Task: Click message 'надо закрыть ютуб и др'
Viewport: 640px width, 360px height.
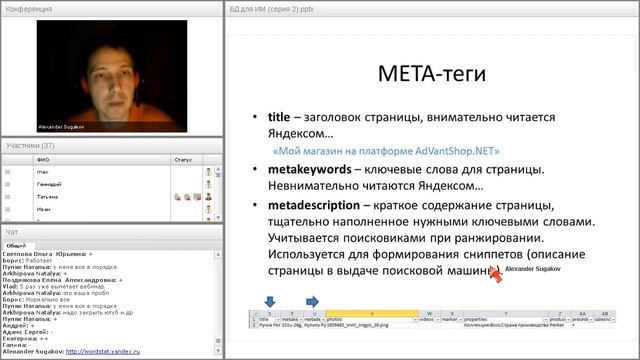Action: tap(98, 313)
